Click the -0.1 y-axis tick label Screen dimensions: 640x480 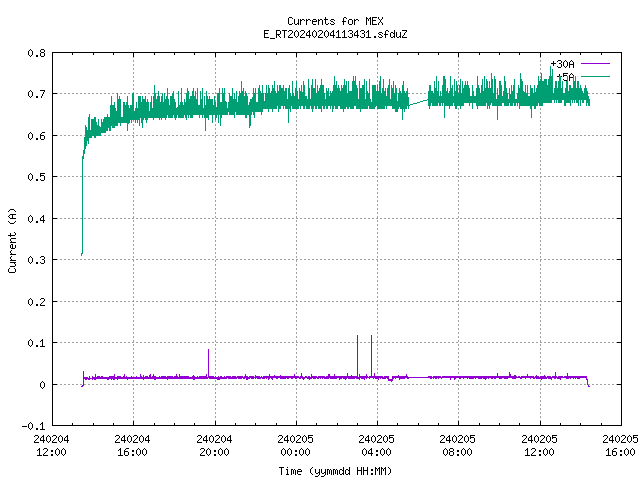point(33,426)
